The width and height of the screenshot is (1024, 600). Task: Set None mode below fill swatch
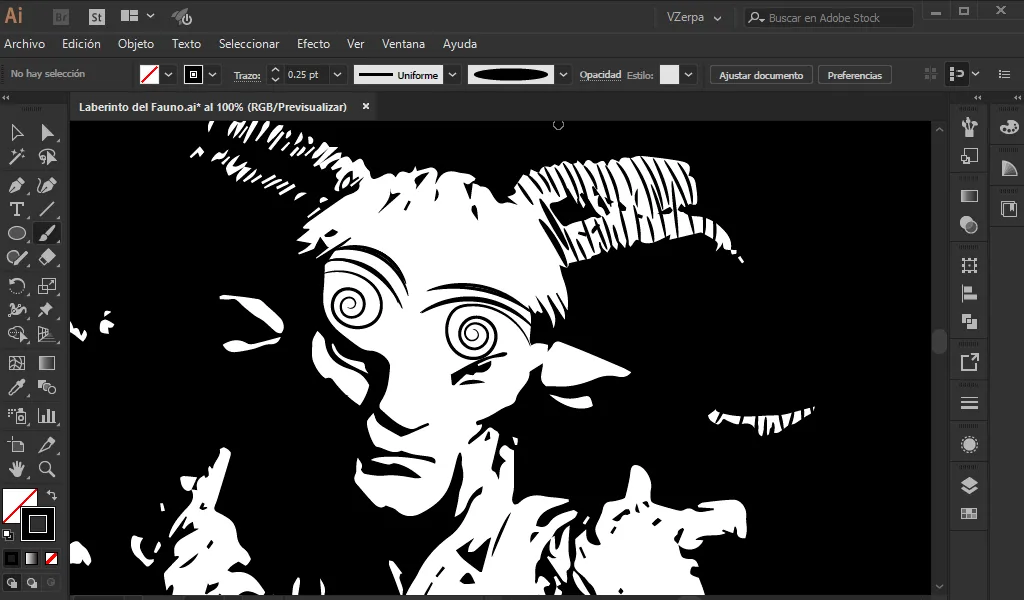tap(51, 558)
